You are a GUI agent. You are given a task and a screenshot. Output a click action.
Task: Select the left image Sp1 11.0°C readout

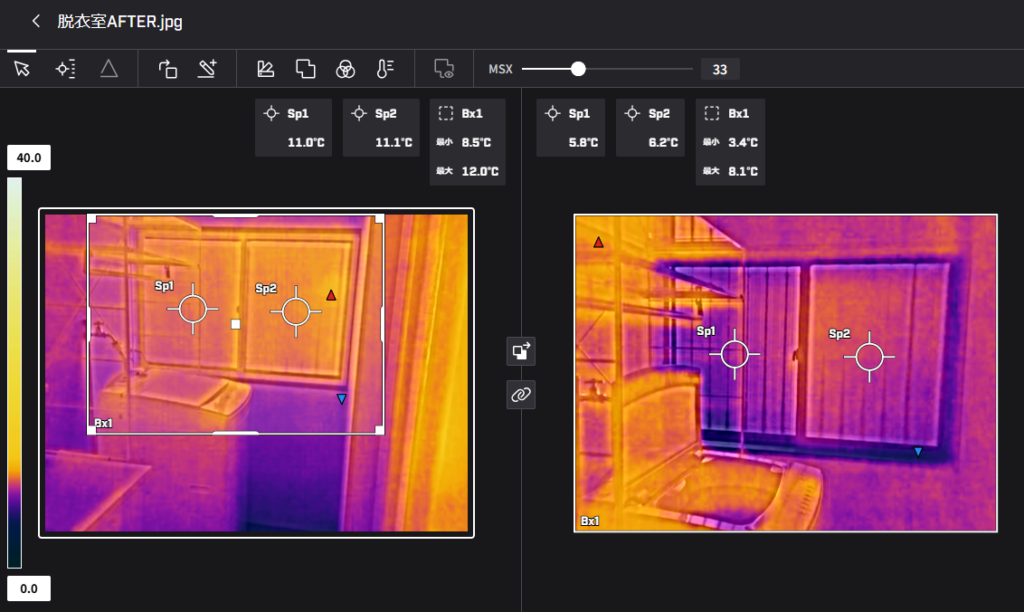[293, 128]
